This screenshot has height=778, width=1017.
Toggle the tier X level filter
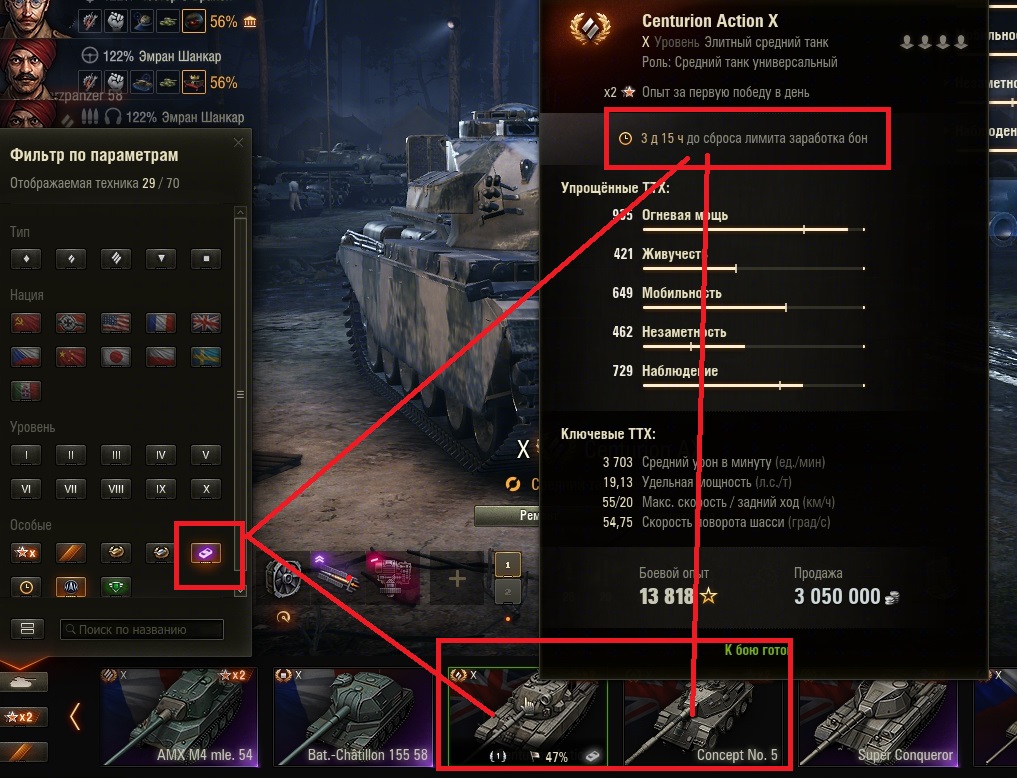pos(206,489)
